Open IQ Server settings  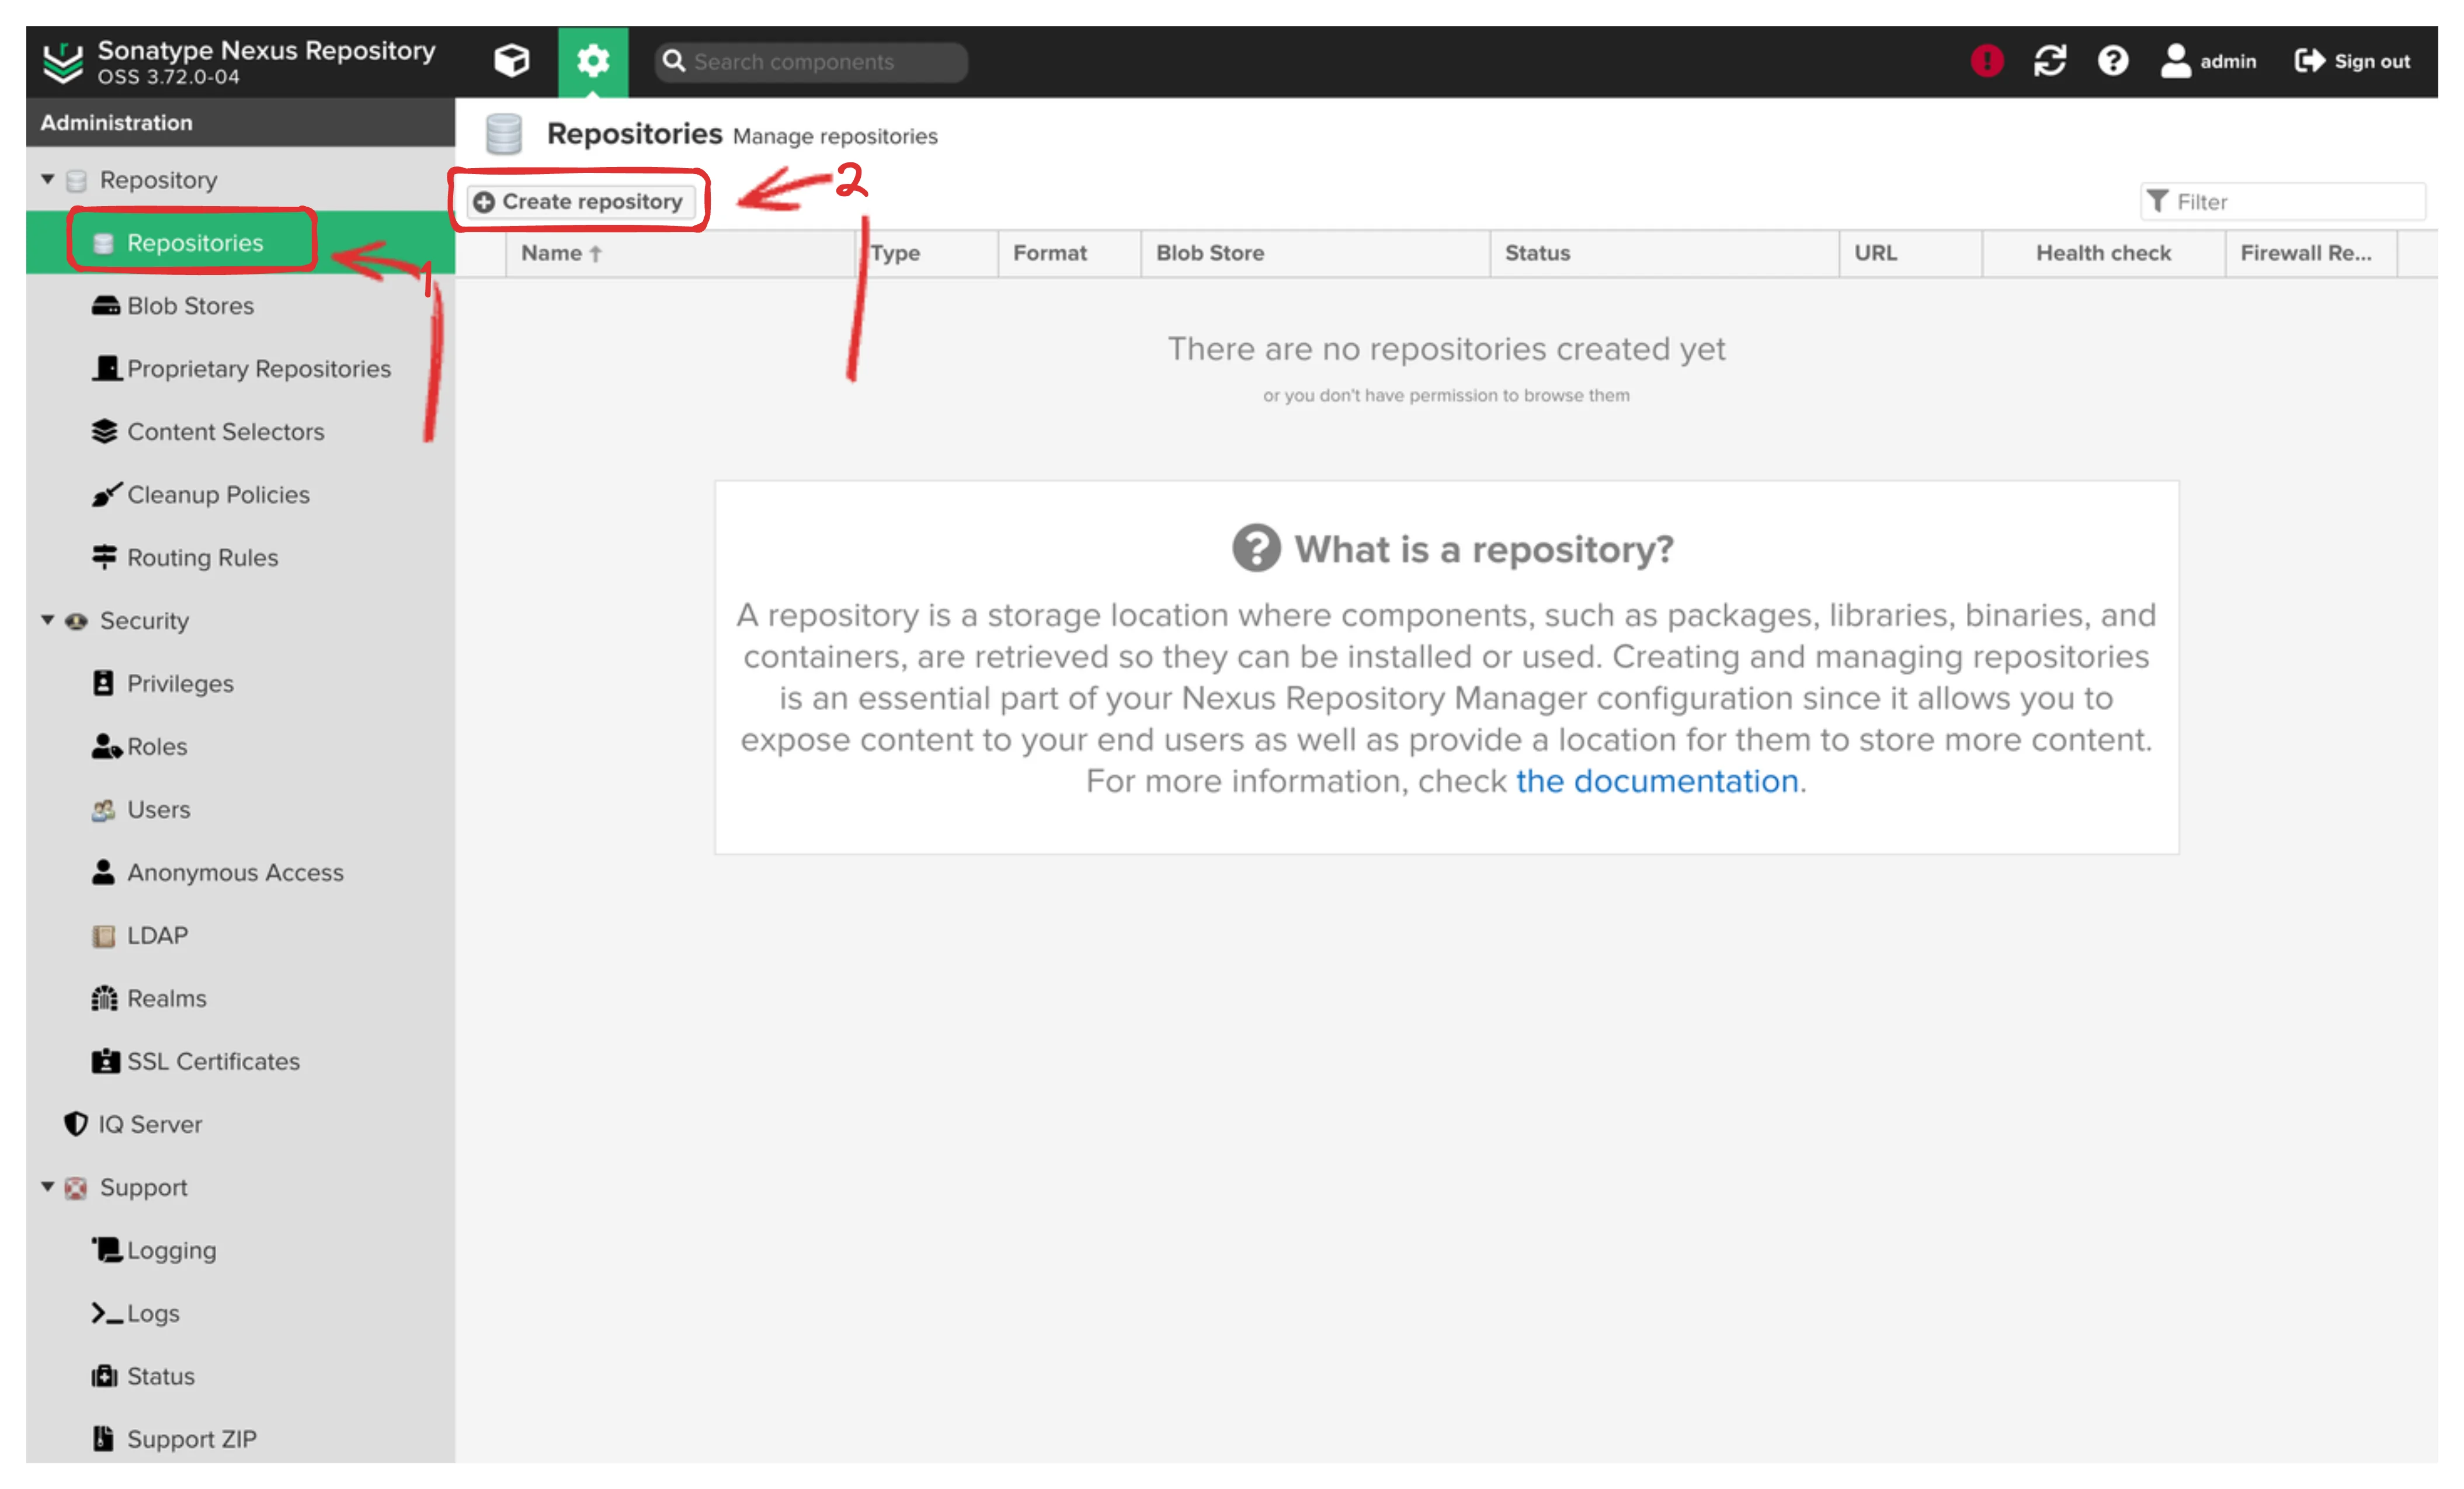(x=240, y=1125)
